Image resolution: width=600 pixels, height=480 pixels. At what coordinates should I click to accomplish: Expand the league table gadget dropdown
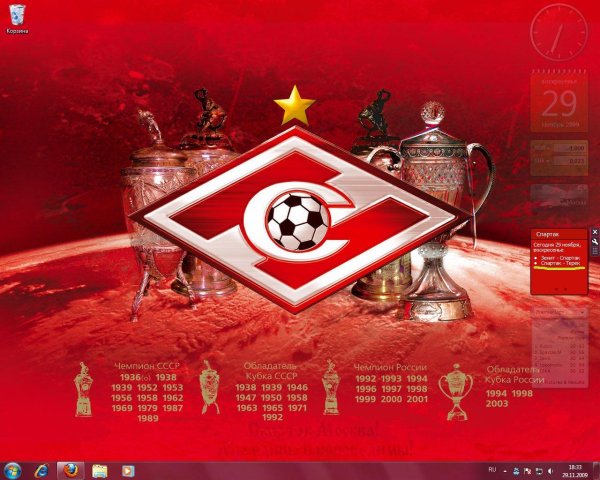pos(583,313)
